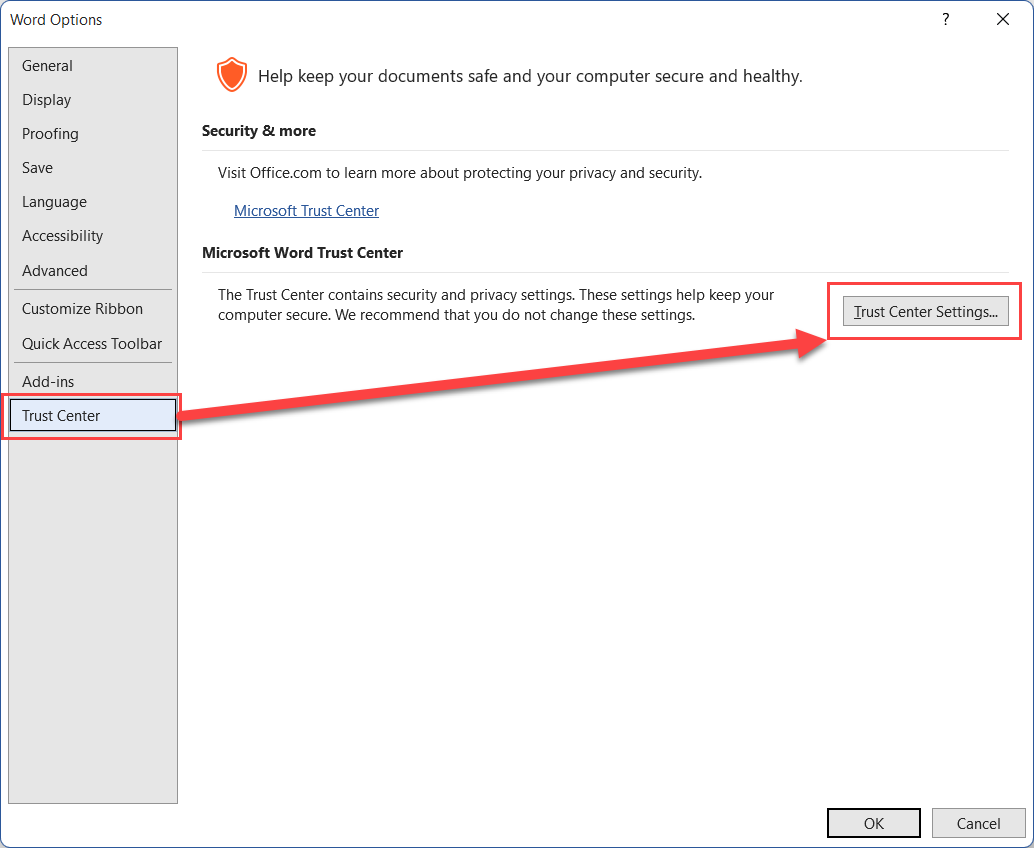This screenshot has width=1034, height=848.
Task: Switch to Advanced options
Action: point(92,270)
